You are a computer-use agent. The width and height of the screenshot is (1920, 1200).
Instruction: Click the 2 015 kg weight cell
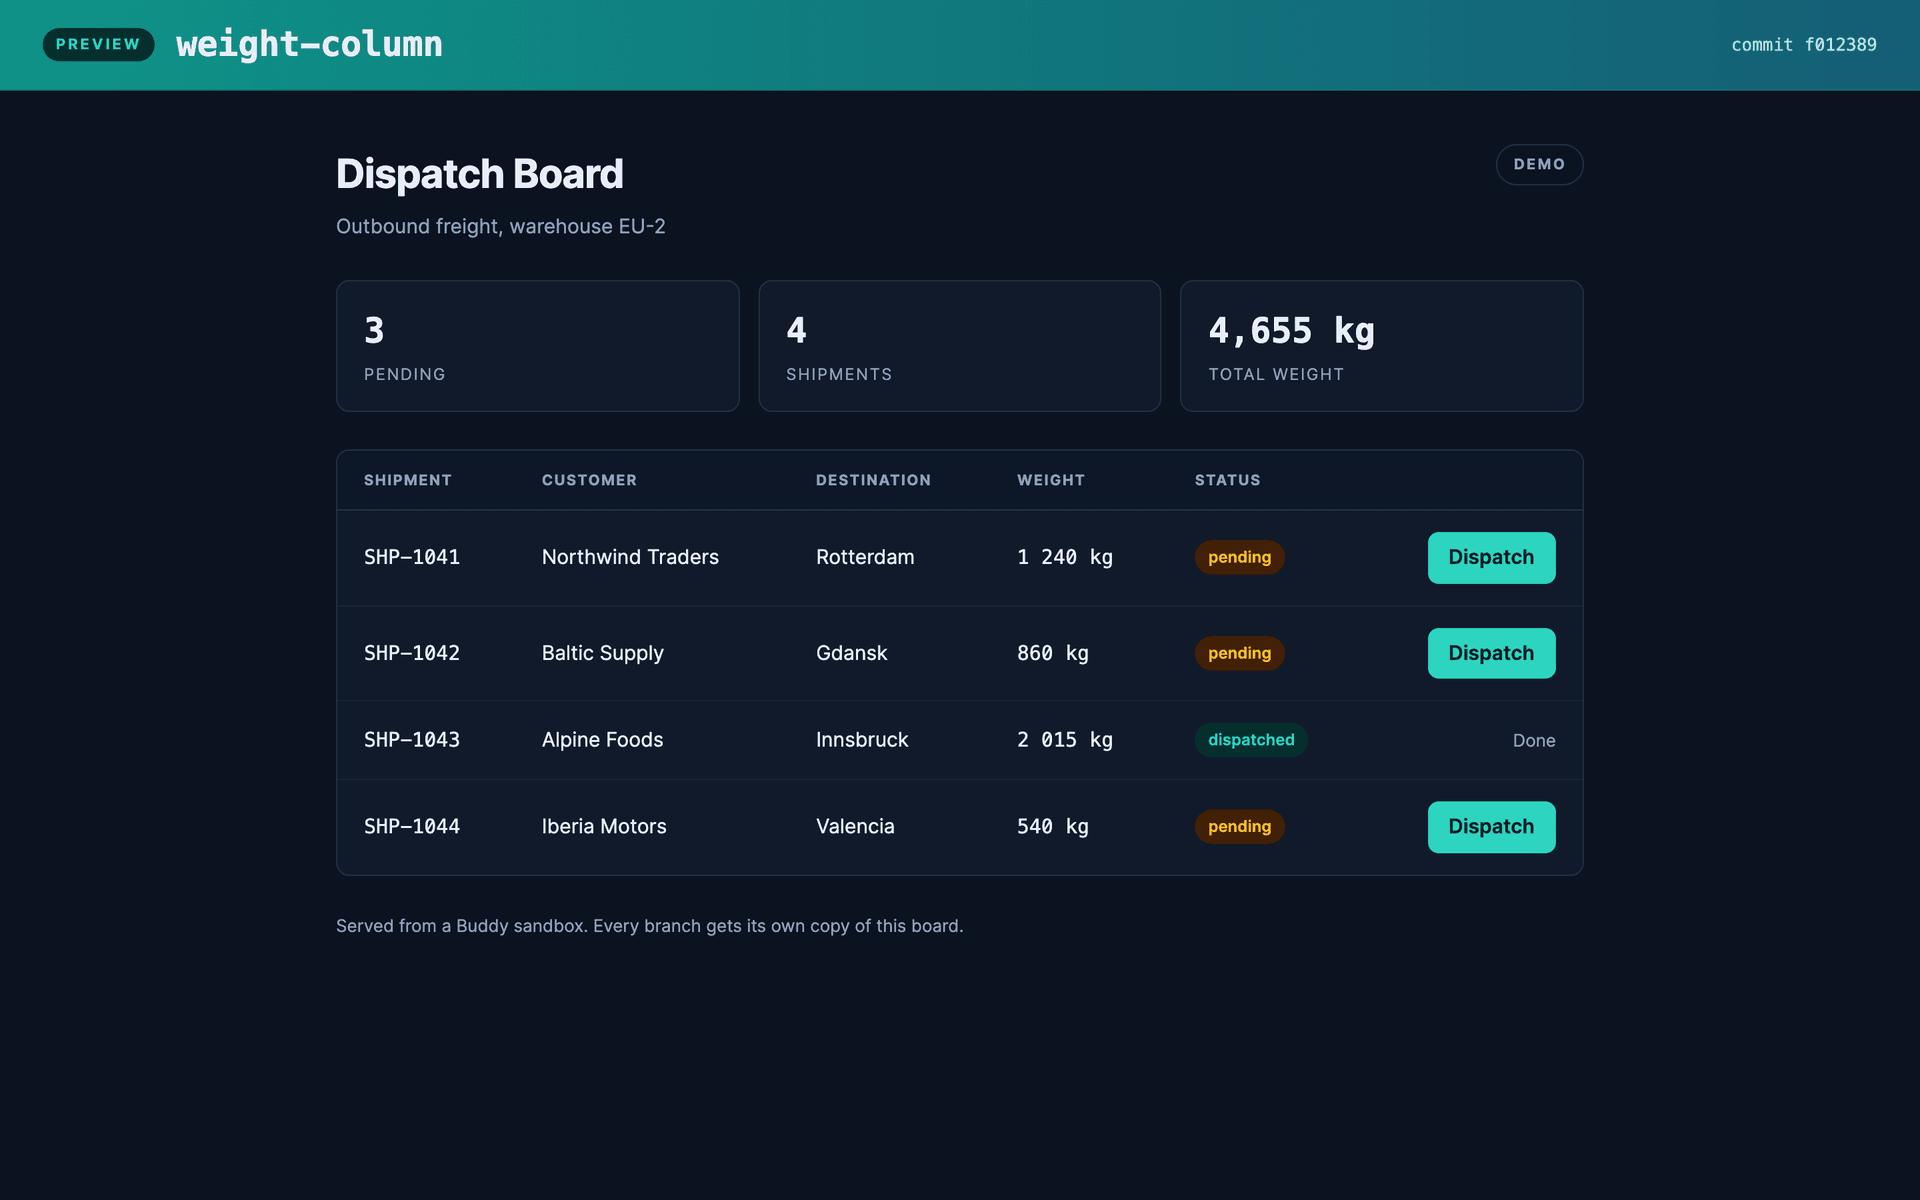tap(1065, 740)
